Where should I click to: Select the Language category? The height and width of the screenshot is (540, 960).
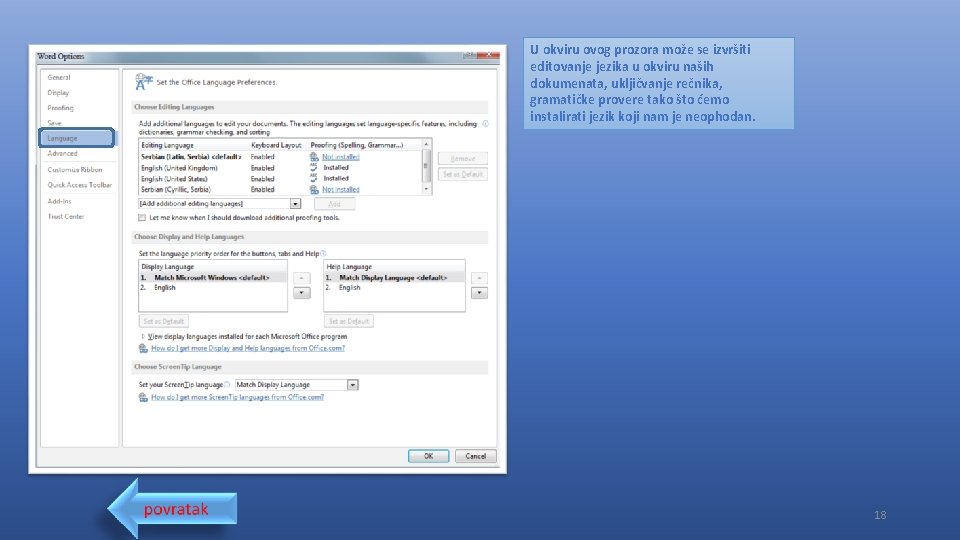pyautogui.click(x=77, y=138)
